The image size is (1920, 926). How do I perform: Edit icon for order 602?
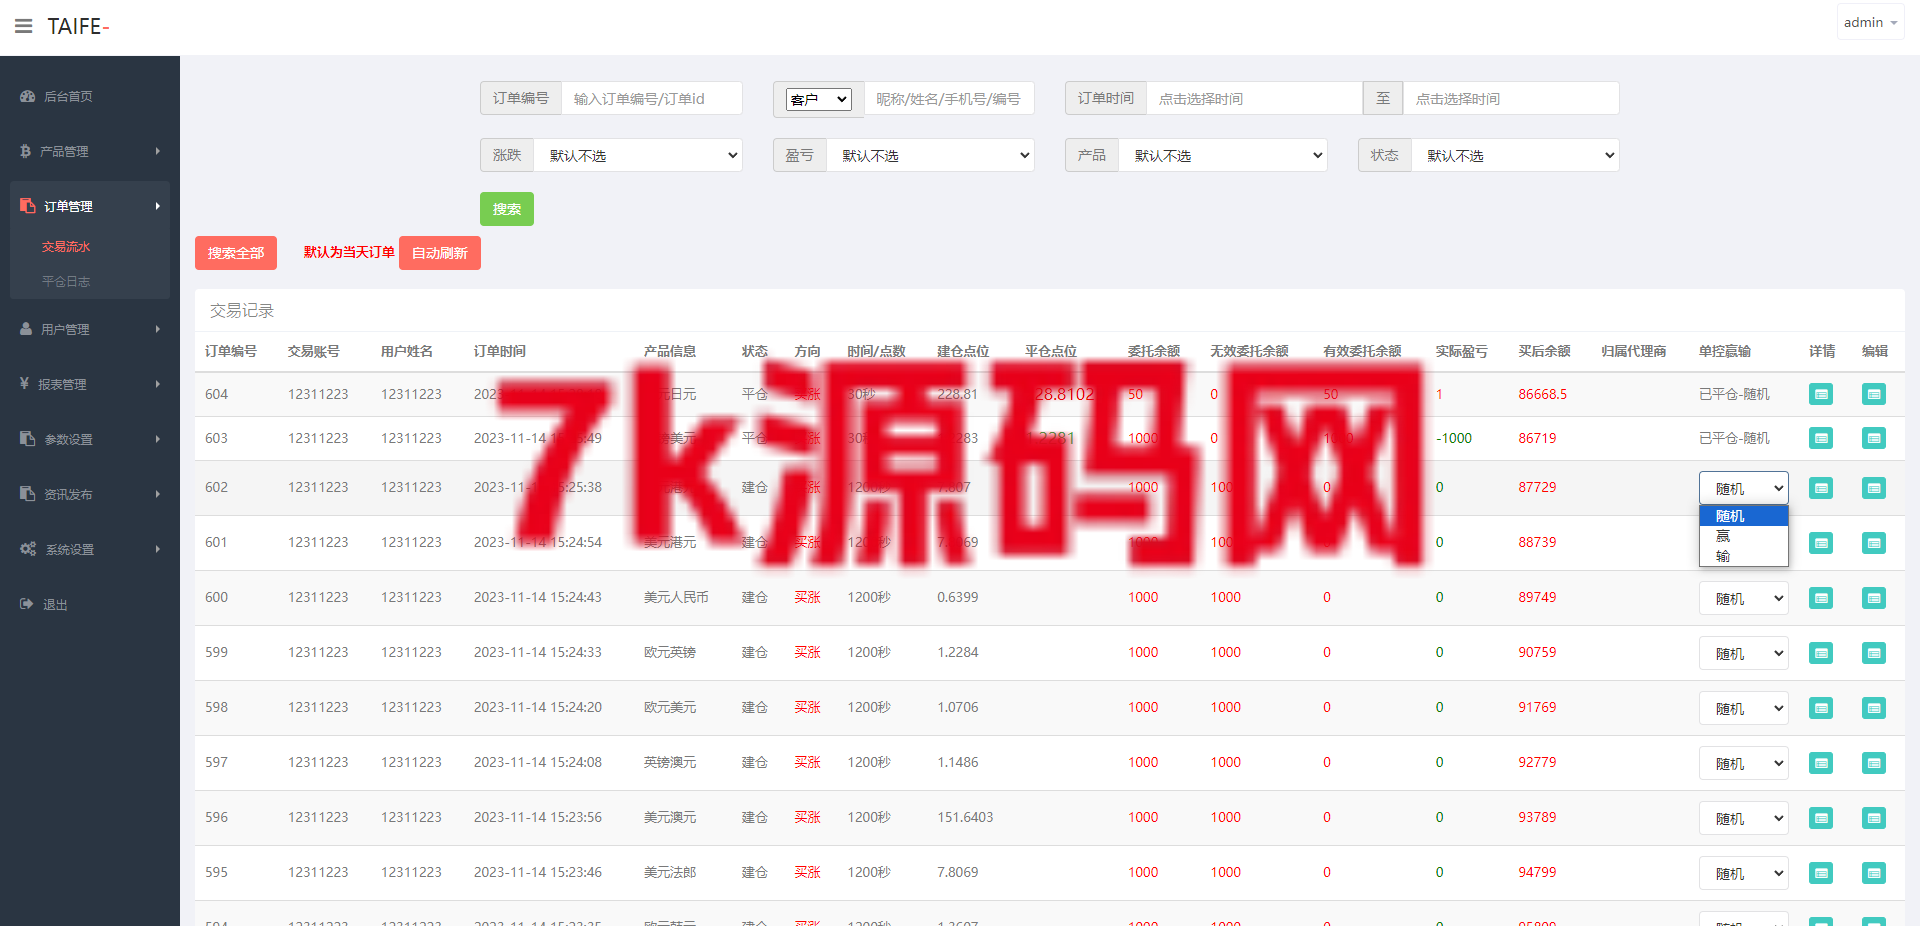point(1874,488)
